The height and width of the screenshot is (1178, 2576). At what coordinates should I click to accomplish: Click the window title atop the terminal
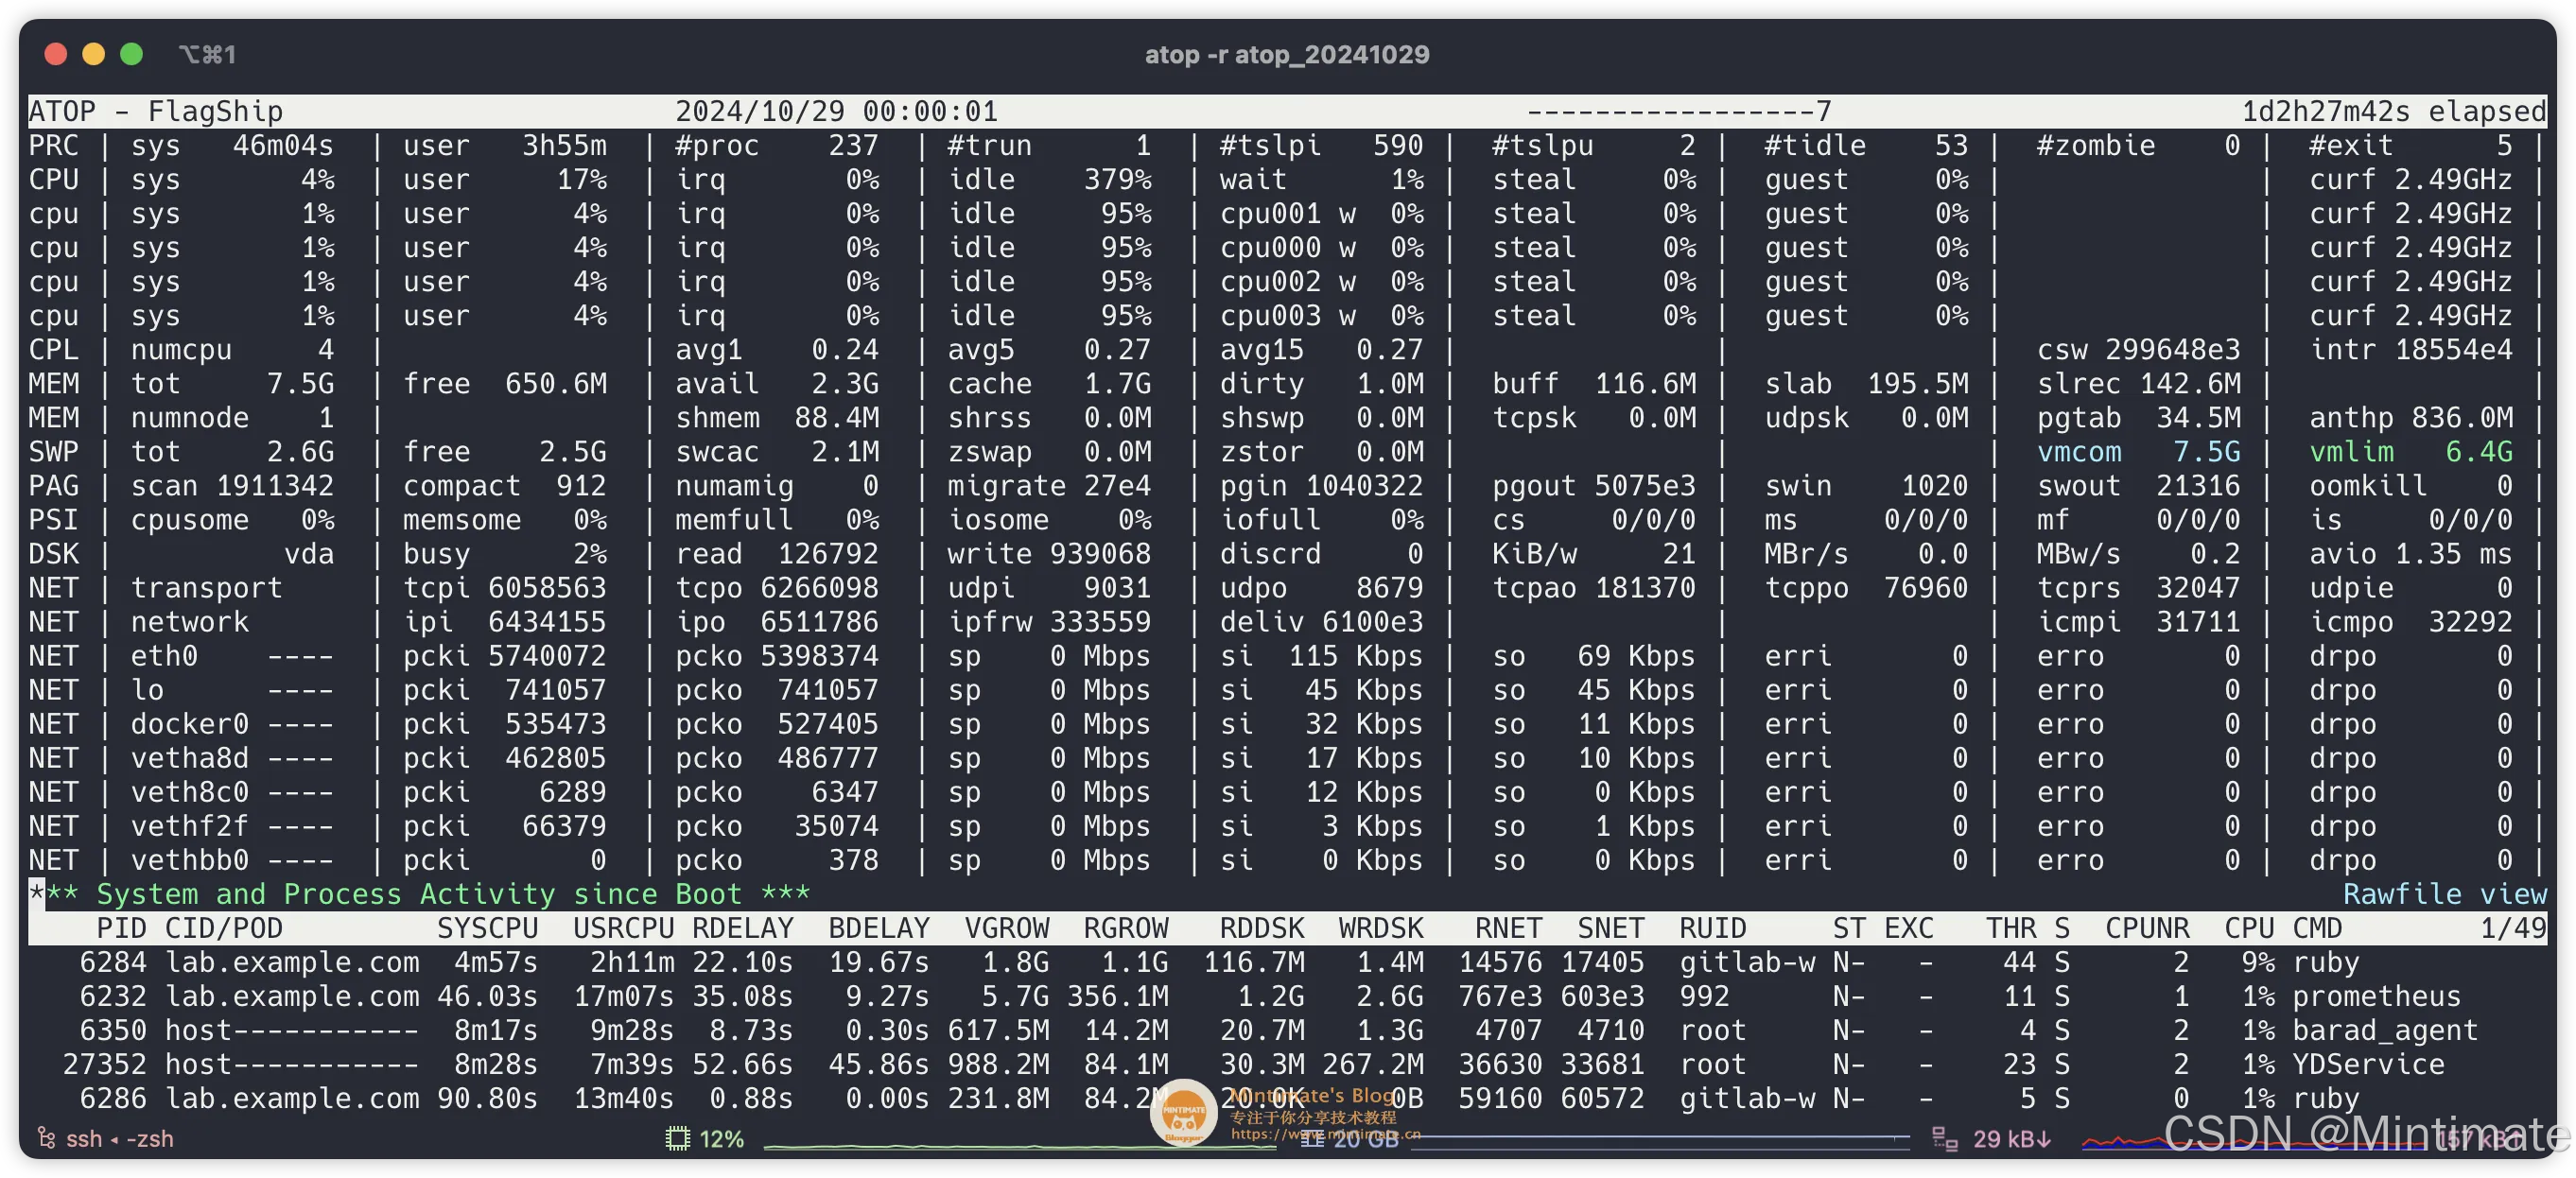[1286, 54]
